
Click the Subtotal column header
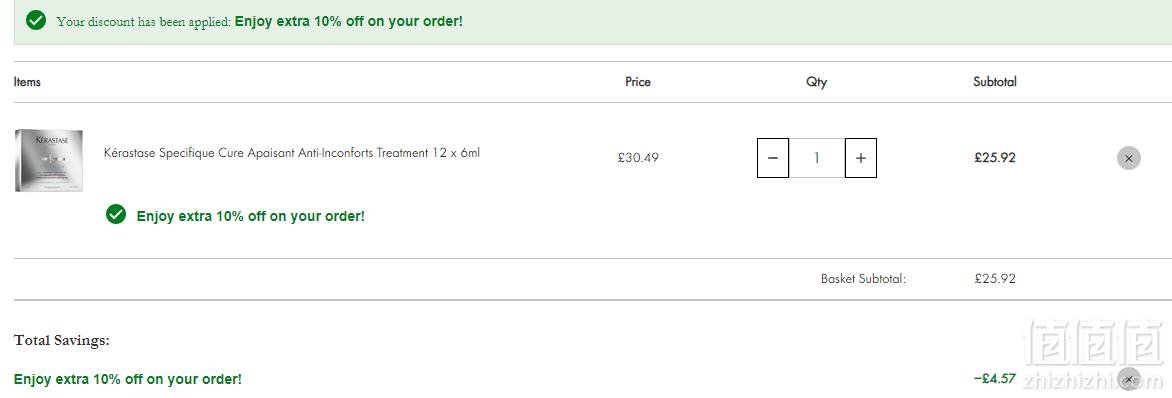[995, 82]
